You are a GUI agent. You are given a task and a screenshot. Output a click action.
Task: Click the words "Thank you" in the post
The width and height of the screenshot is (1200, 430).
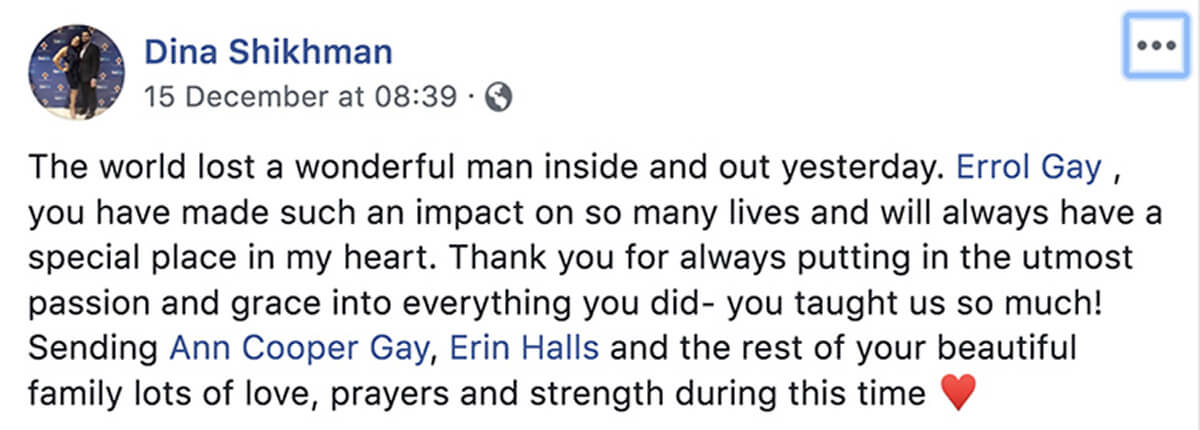coord(498,258)
